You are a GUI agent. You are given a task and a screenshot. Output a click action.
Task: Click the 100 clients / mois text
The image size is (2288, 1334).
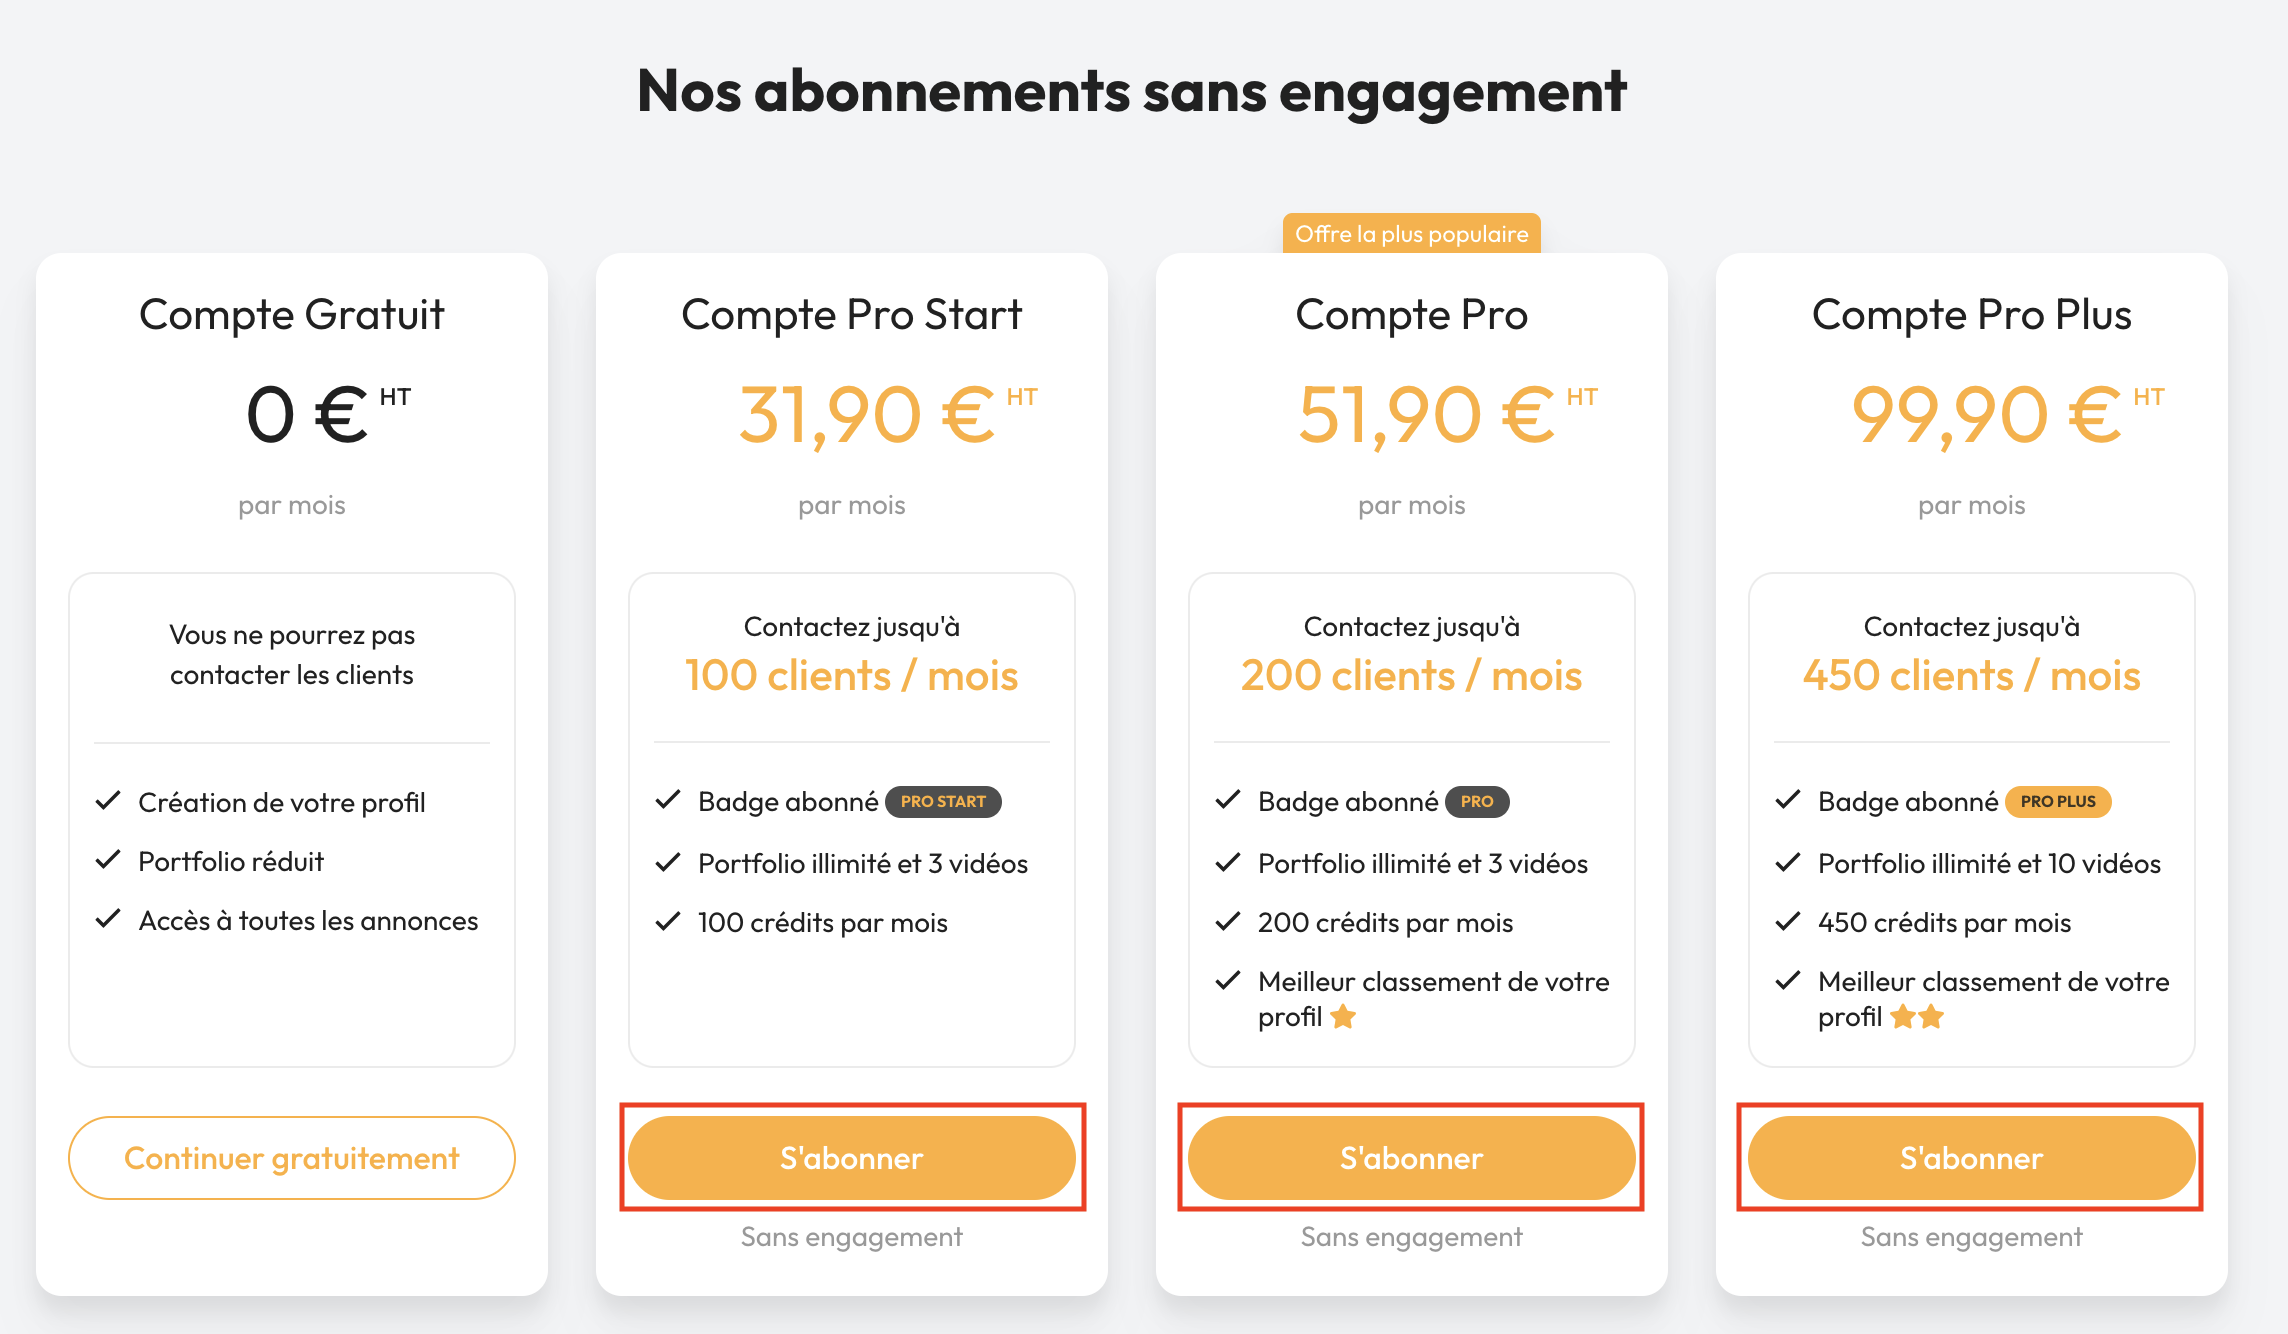pos(852,676)
